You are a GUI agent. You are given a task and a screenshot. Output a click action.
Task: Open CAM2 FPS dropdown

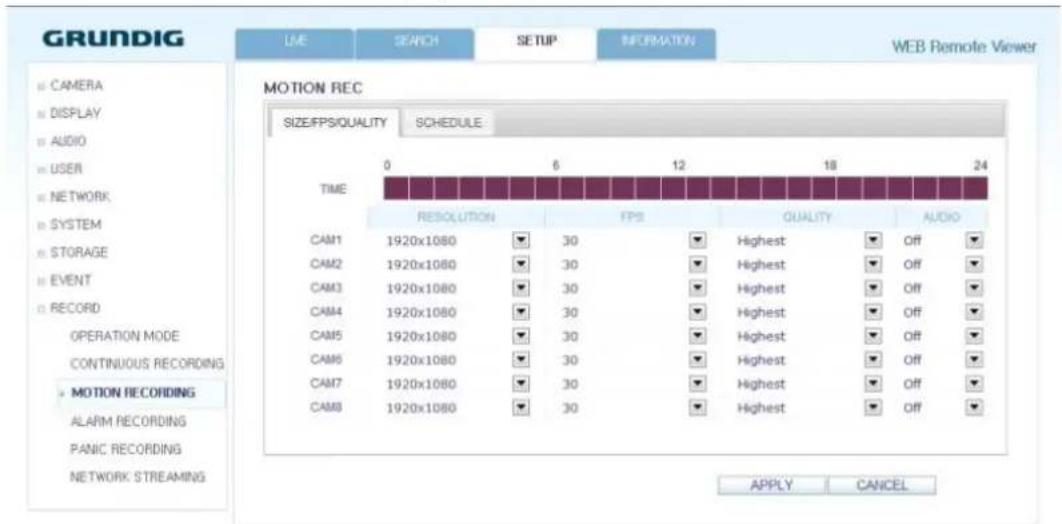click(696, 264)
